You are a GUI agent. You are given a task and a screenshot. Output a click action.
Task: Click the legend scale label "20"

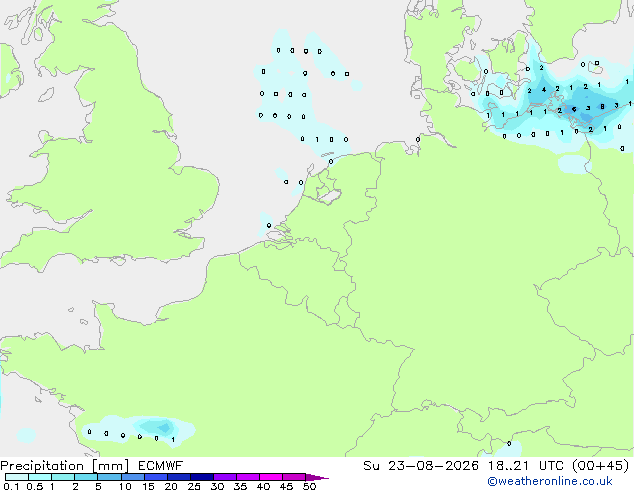pos(171,486)
